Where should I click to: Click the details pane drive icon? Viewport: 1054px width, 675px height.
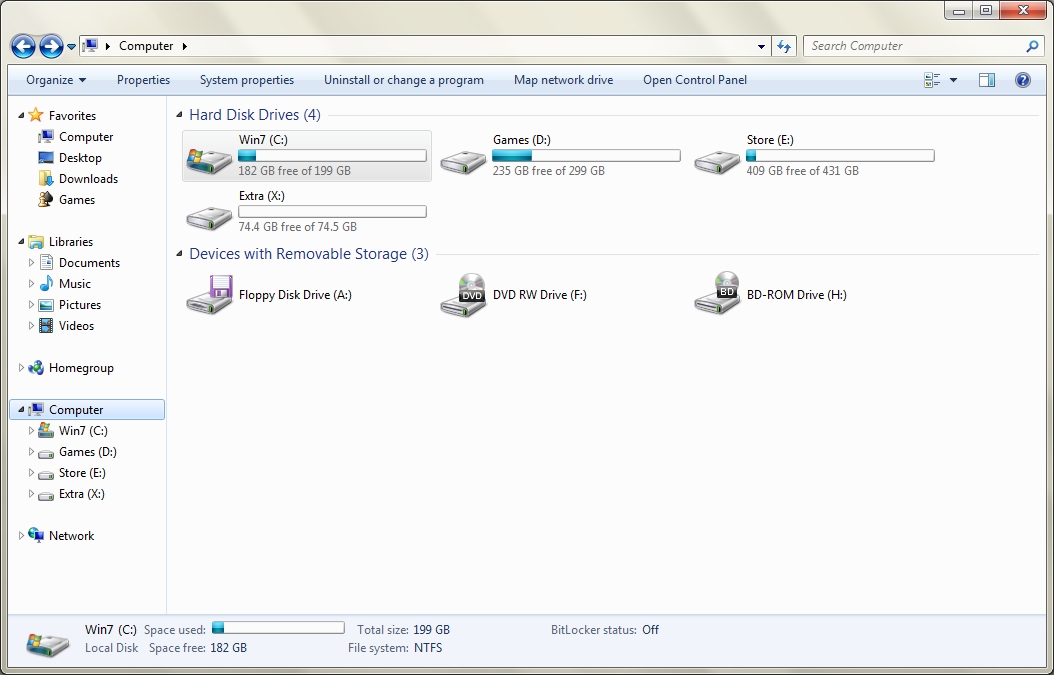[x=48, y=643]
